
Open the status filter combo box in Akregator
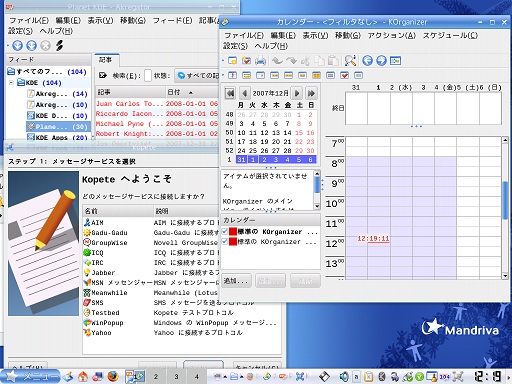pos(197,76)
